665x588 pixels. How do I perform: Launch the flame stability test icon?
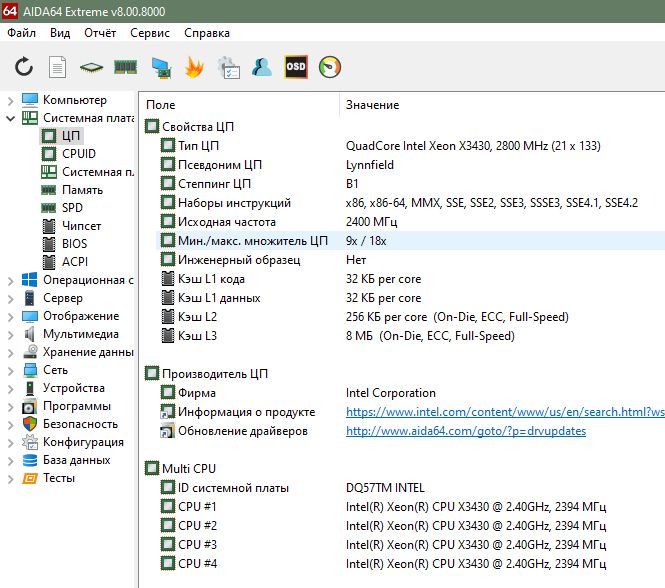pos(194,67)
